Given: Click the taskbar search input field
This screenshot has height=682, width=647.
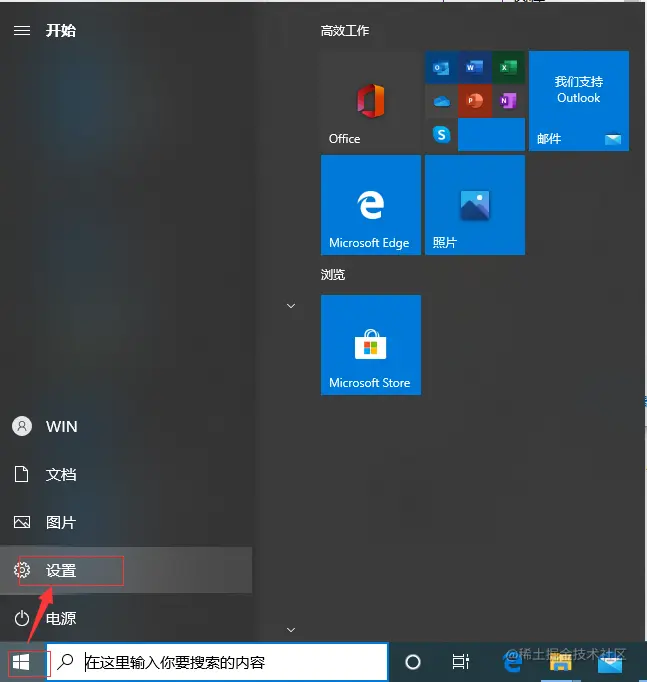Looking at the screenshot, I should click(x=217, y=662).
